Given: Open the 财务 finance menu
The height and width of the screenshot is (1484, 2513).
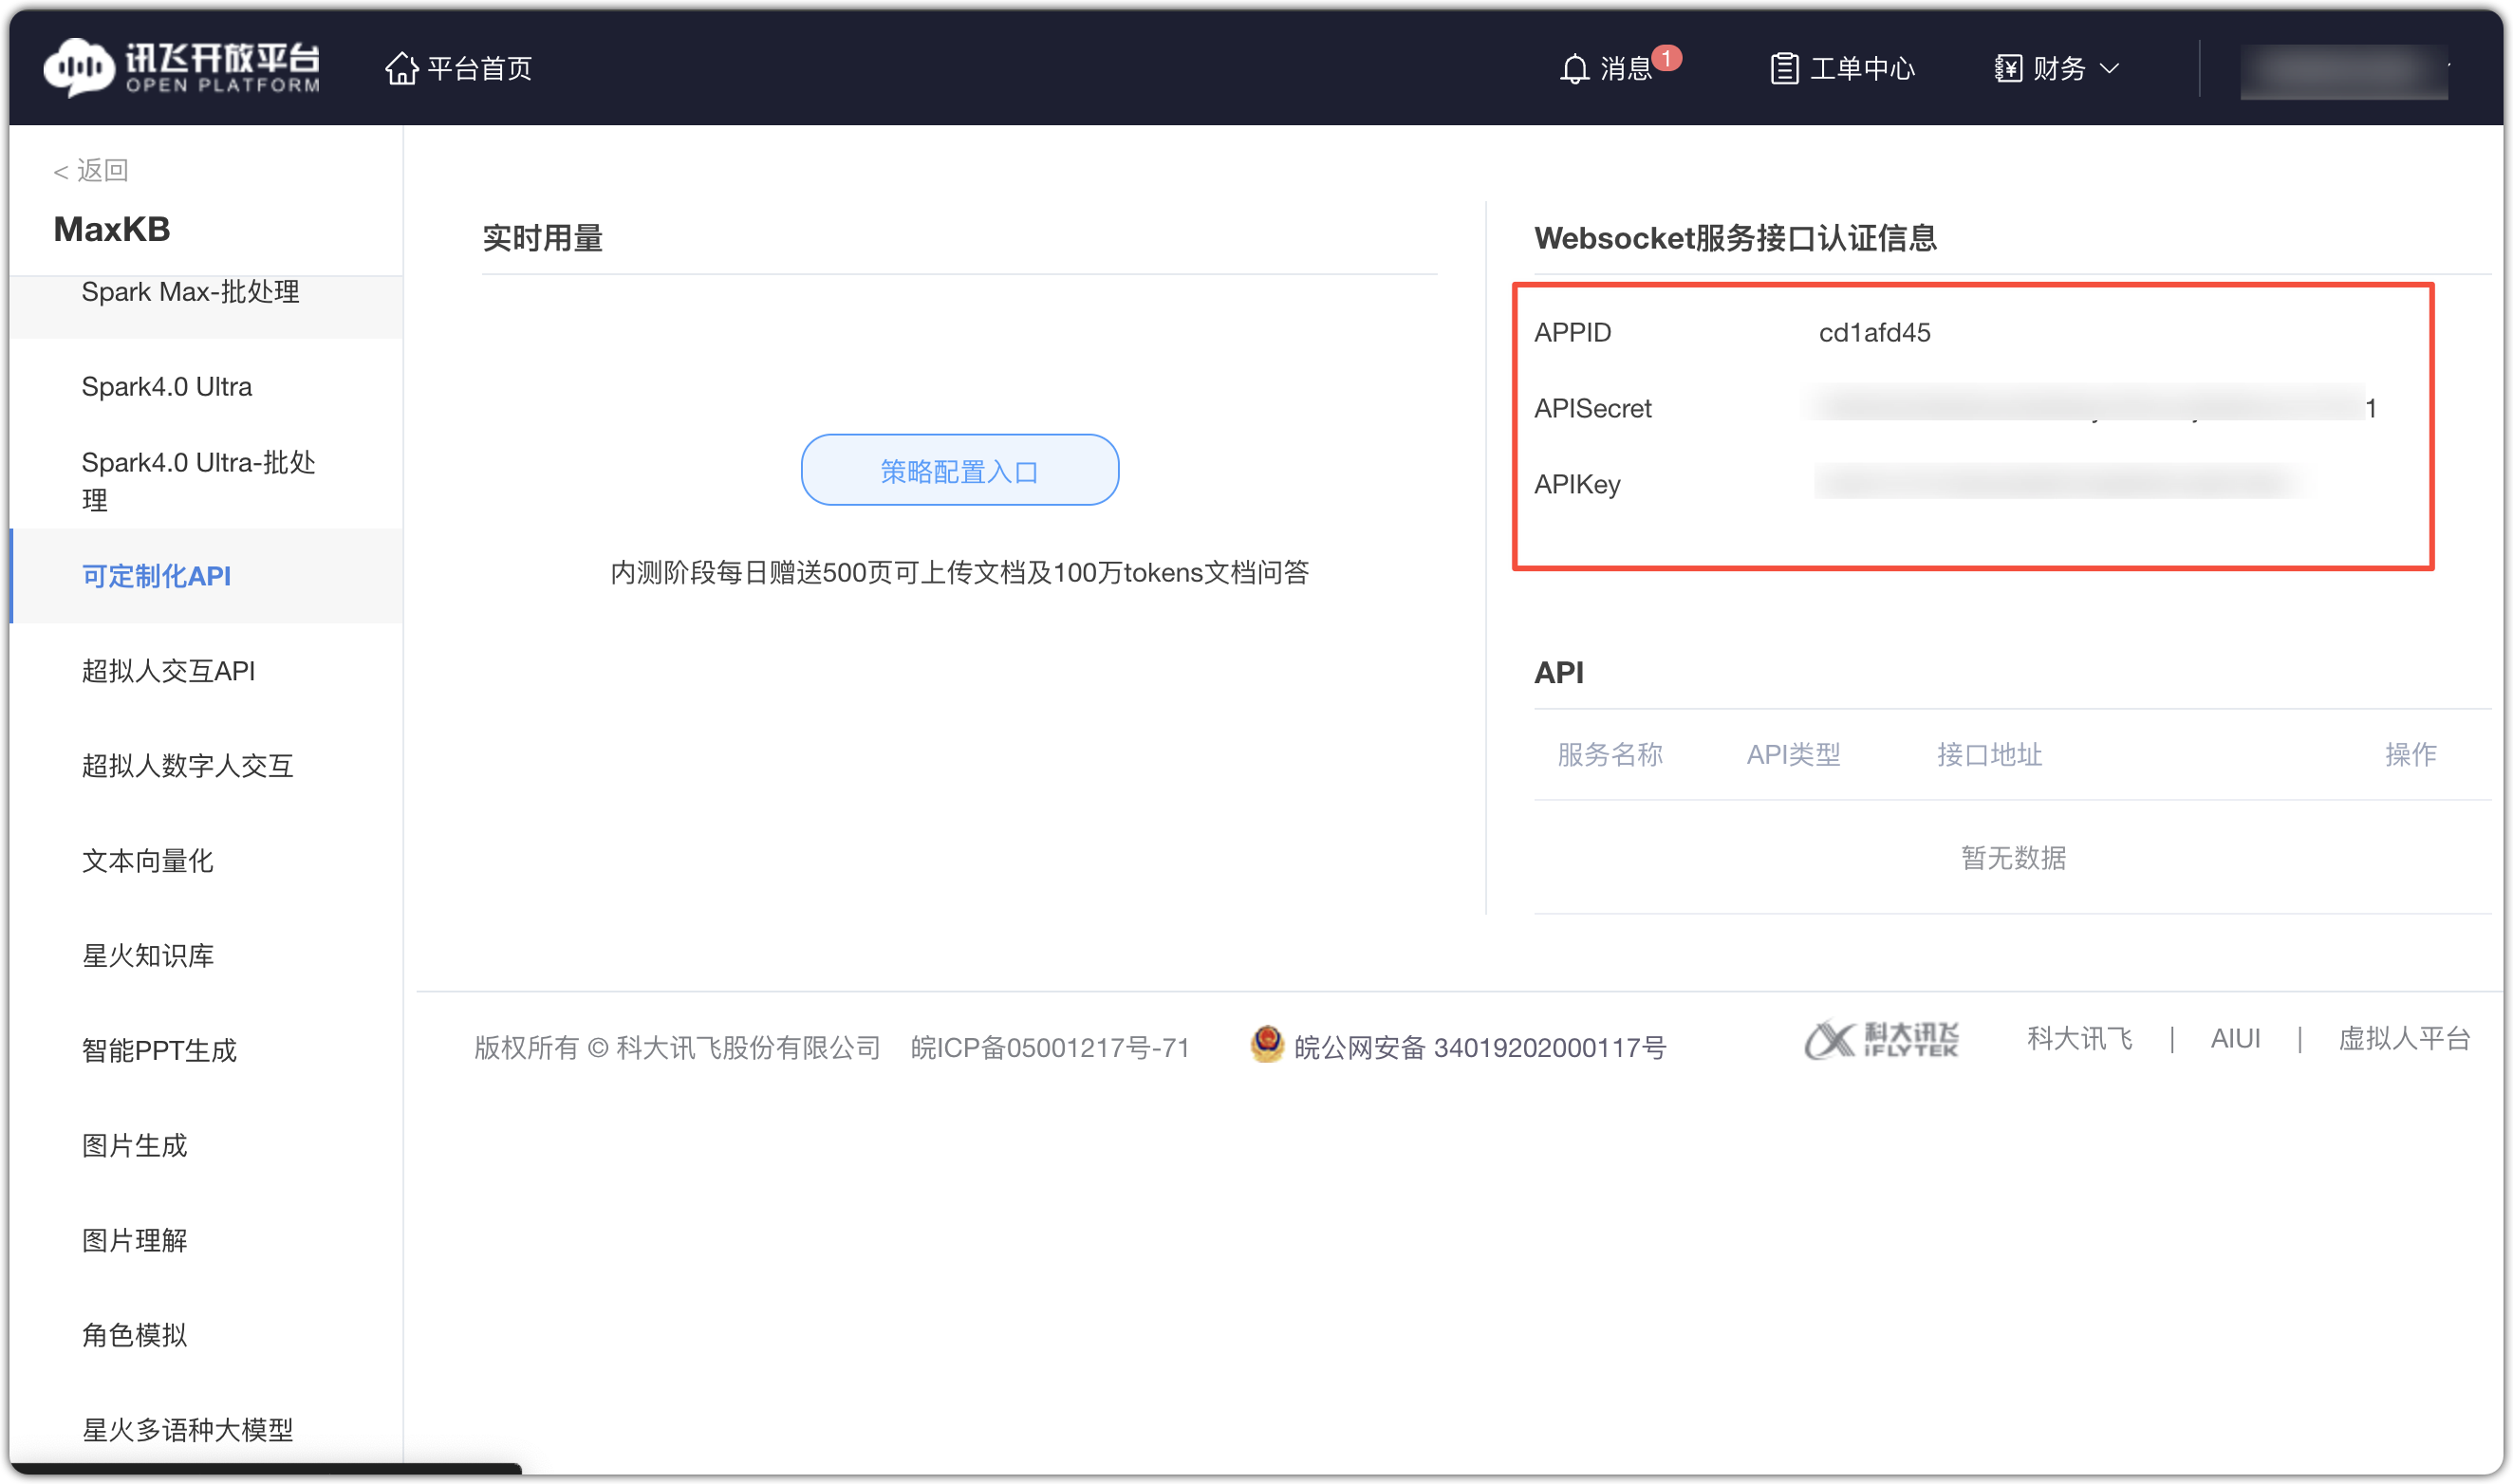Looking at the screenshot, I should [2057, 69].
